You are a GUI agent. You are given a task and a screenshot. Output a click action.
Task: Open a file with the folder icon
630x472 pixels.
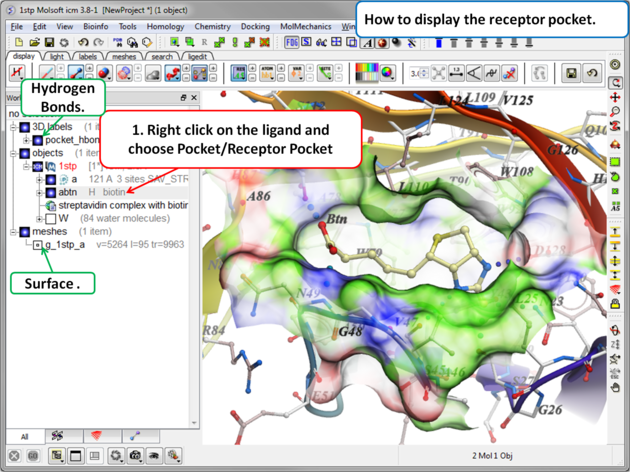pyautogui.click(x=35, y=42)
